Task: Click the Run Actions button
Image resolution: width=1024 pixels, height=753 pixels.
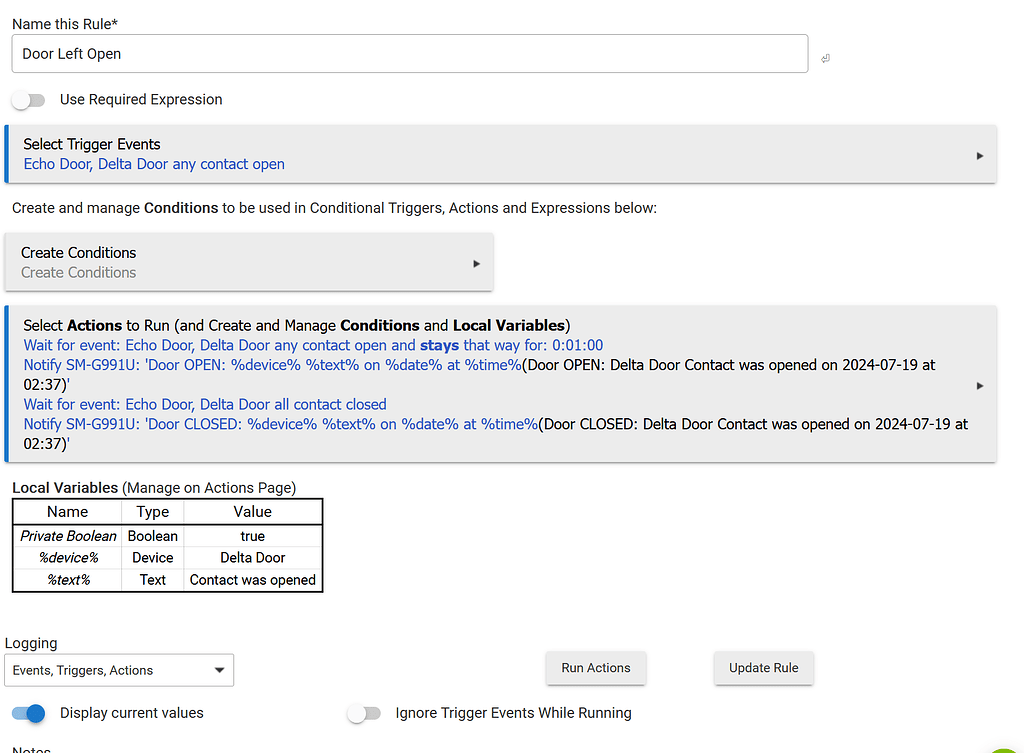Action: 596,668
